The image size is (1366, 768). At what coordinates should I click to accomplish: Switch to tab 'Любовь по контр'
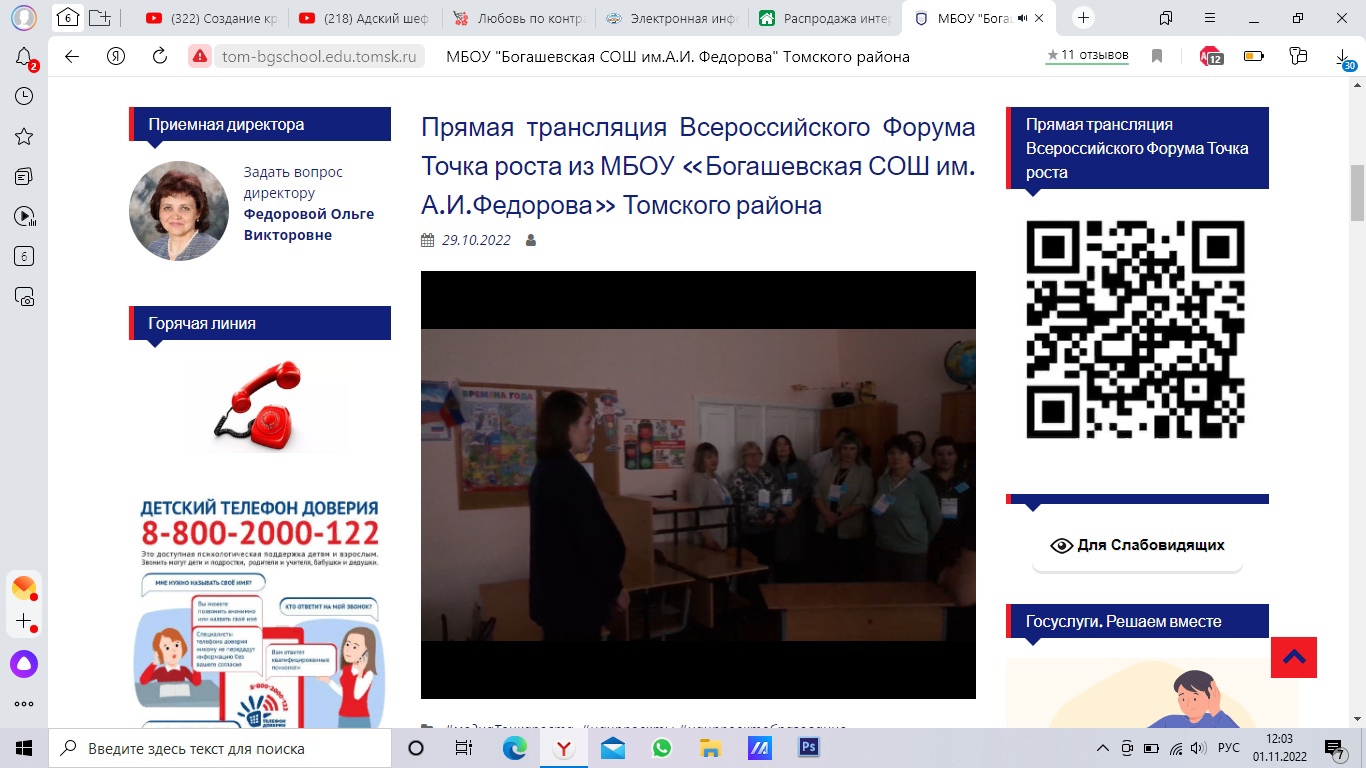(x=519, y=18)
